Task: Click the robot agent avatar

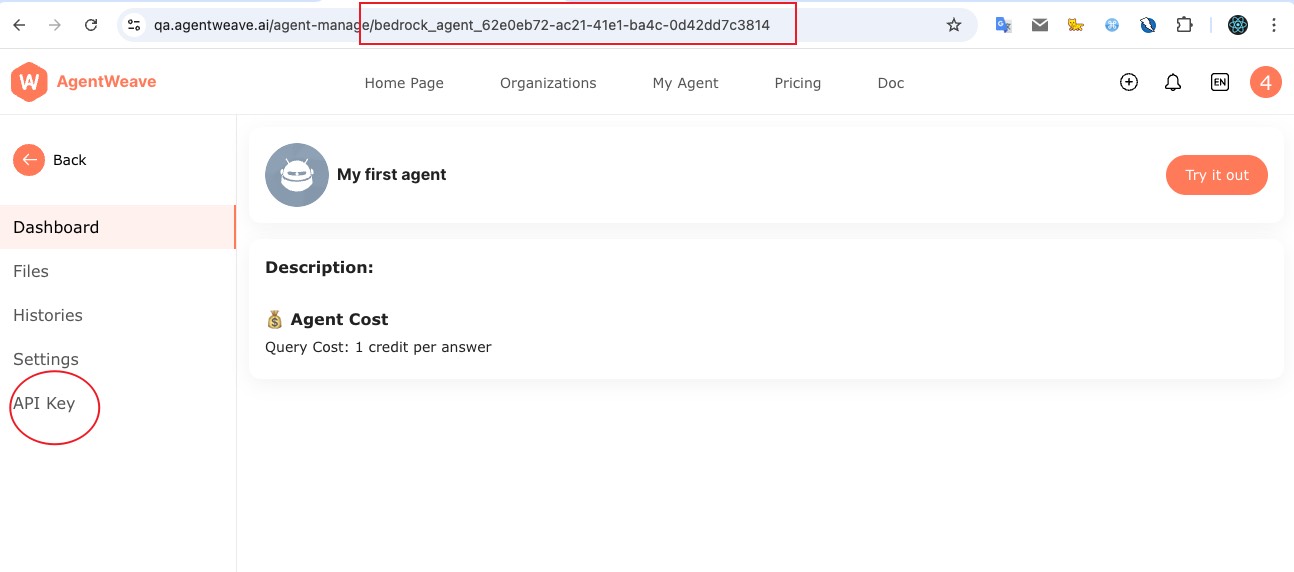Action: coord(297,175)
